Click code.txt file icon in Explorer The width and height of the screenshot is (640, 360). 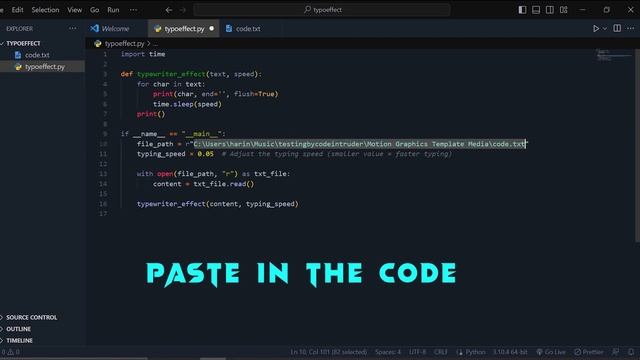click(18, 55)
